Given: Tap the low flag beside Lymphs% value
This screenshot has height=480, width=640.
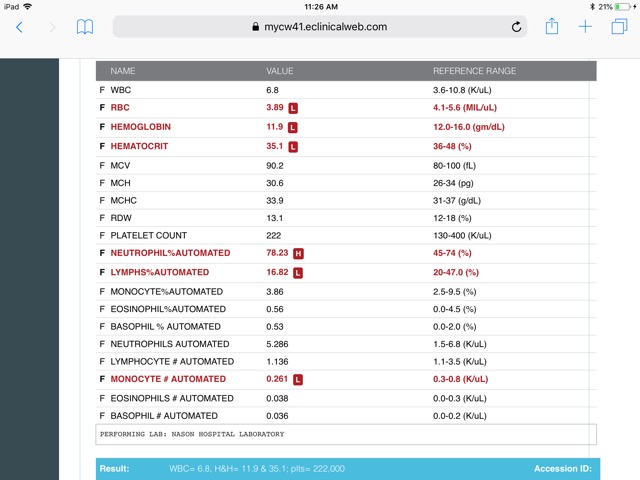Looking at the screenshot, I should pos(298,273).
